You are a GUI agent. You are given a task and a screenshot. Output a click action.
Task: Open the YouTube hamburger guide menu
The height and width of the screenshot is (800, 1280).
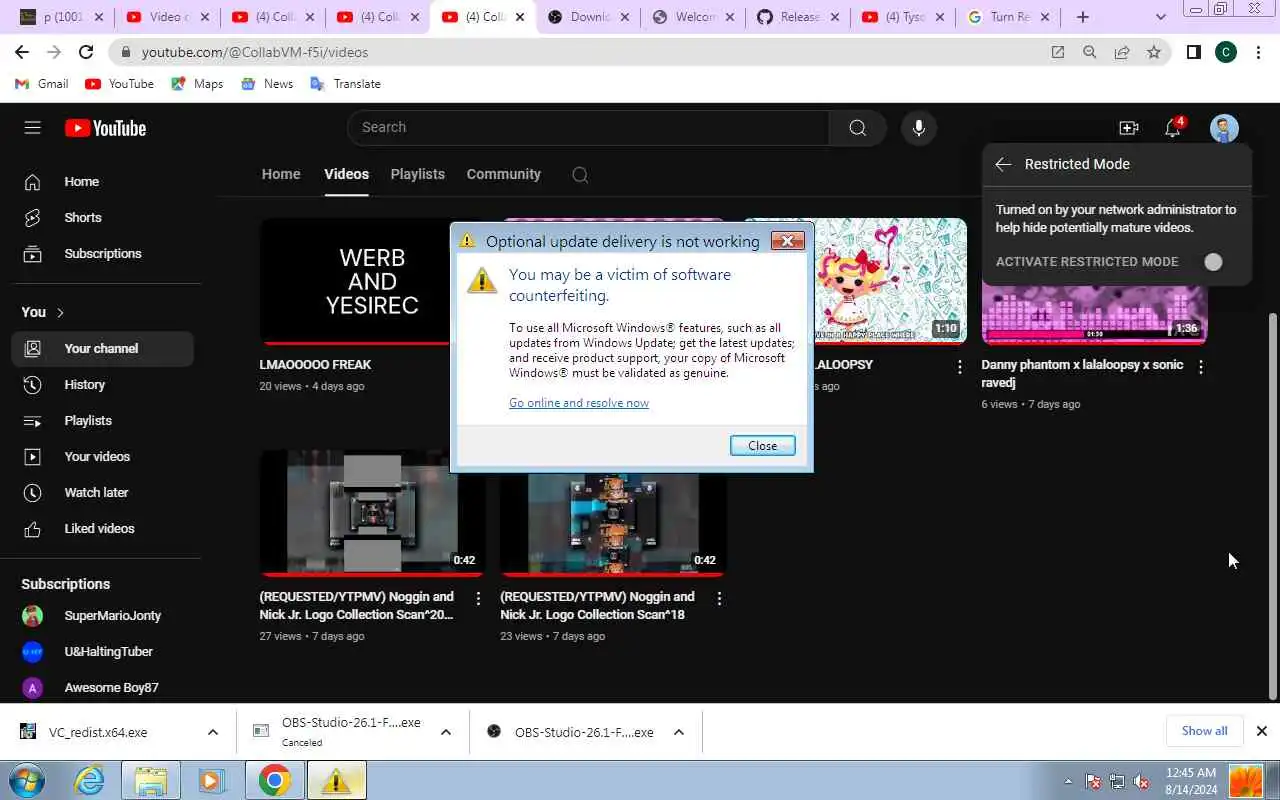[32, 127]
